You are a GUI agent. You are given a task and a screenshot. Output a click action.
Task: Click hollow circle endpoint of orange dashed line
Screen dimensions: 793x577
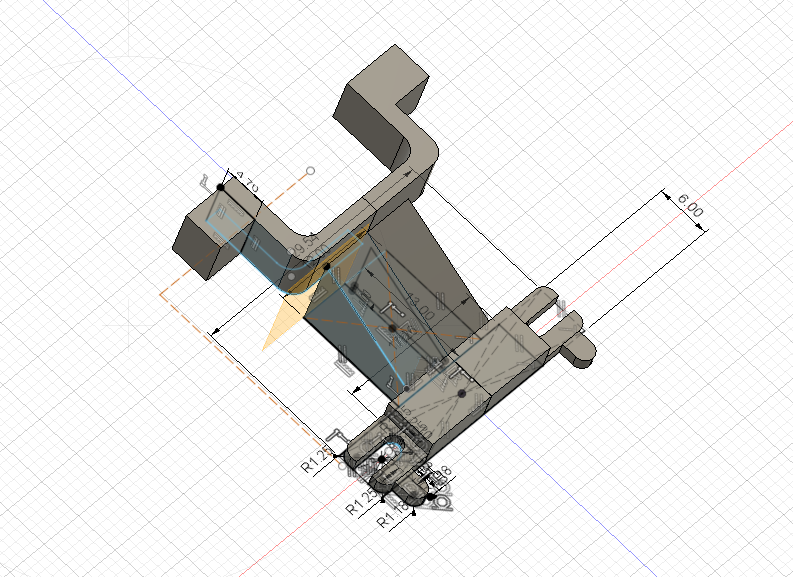310,171
